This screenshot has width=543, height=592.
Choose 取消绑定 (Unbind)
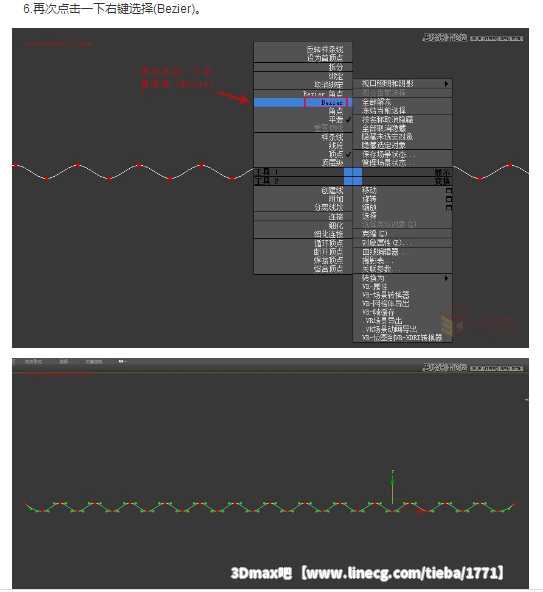329,85
